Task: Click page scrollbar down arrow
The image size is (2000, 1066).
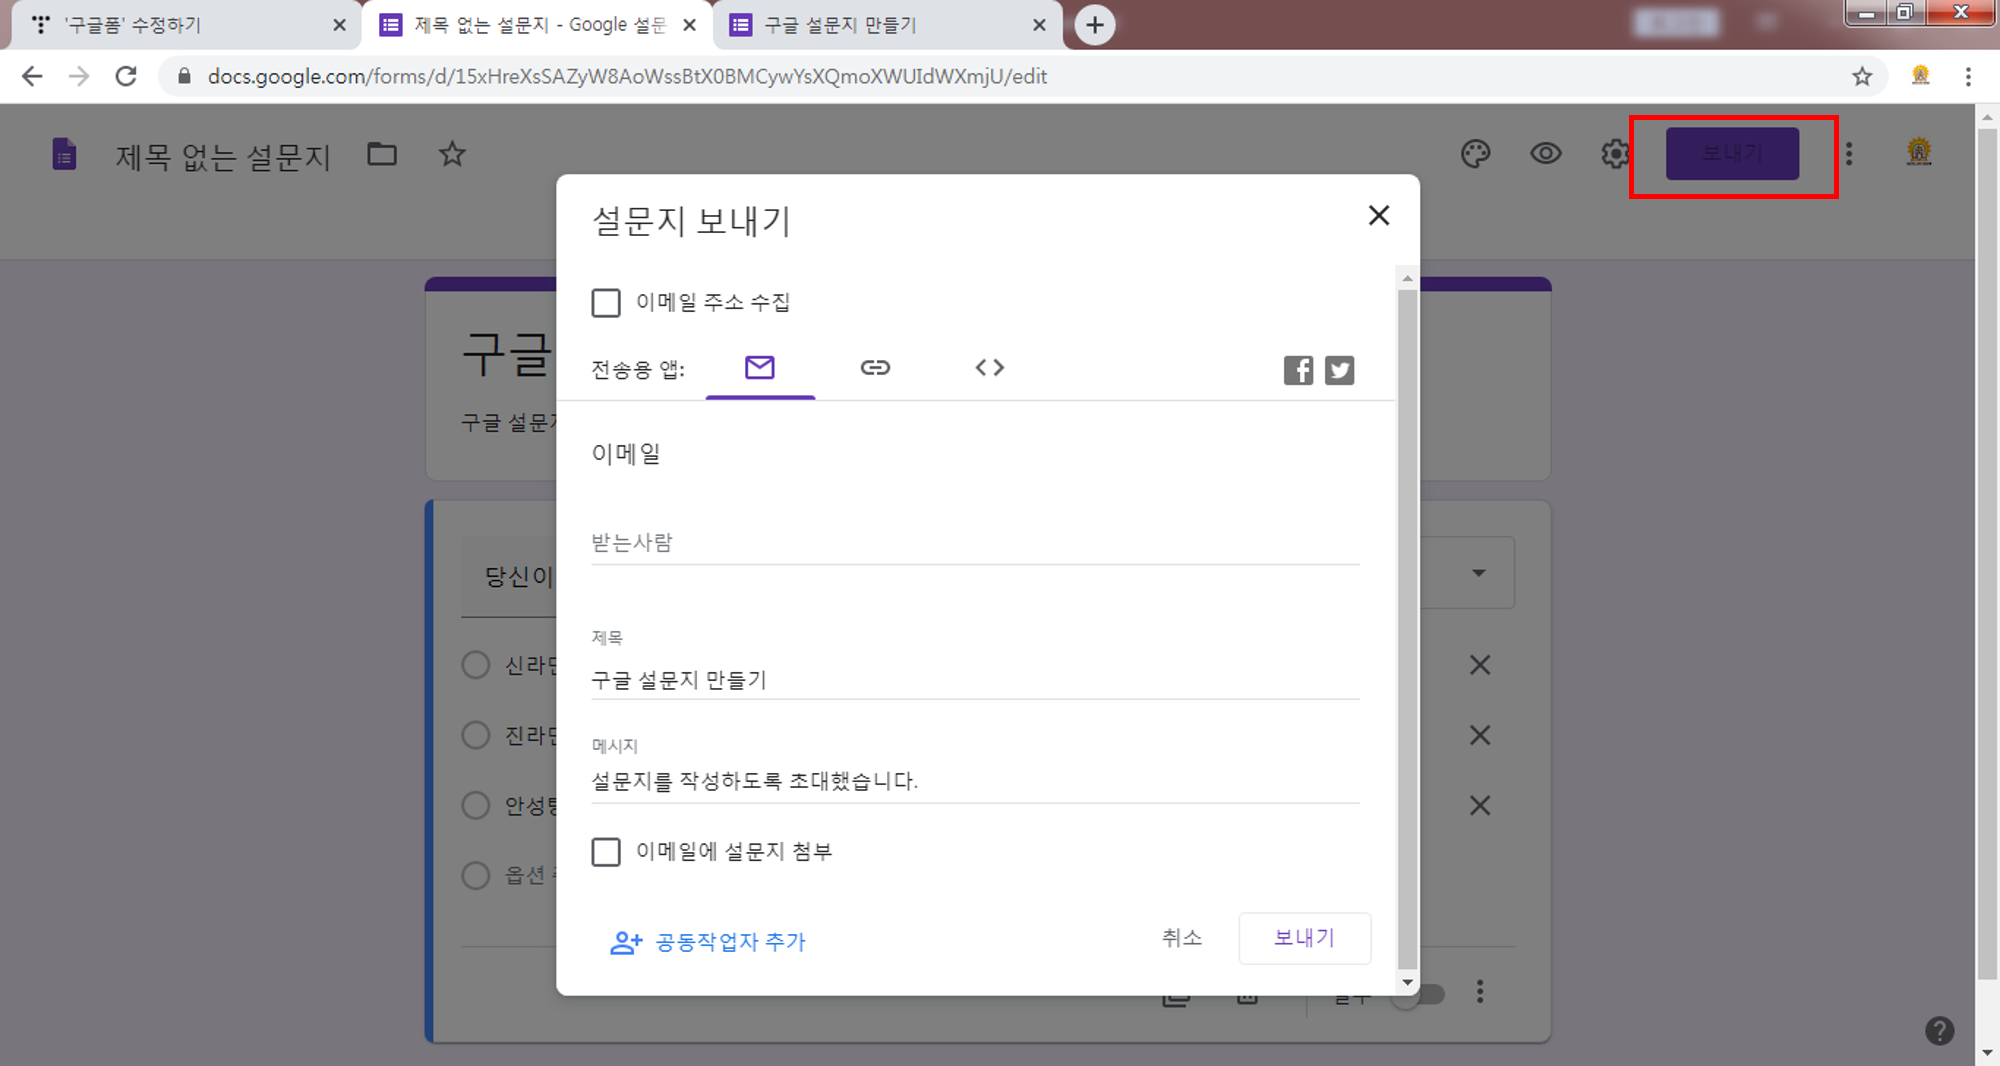Action: (1987, 1053)
